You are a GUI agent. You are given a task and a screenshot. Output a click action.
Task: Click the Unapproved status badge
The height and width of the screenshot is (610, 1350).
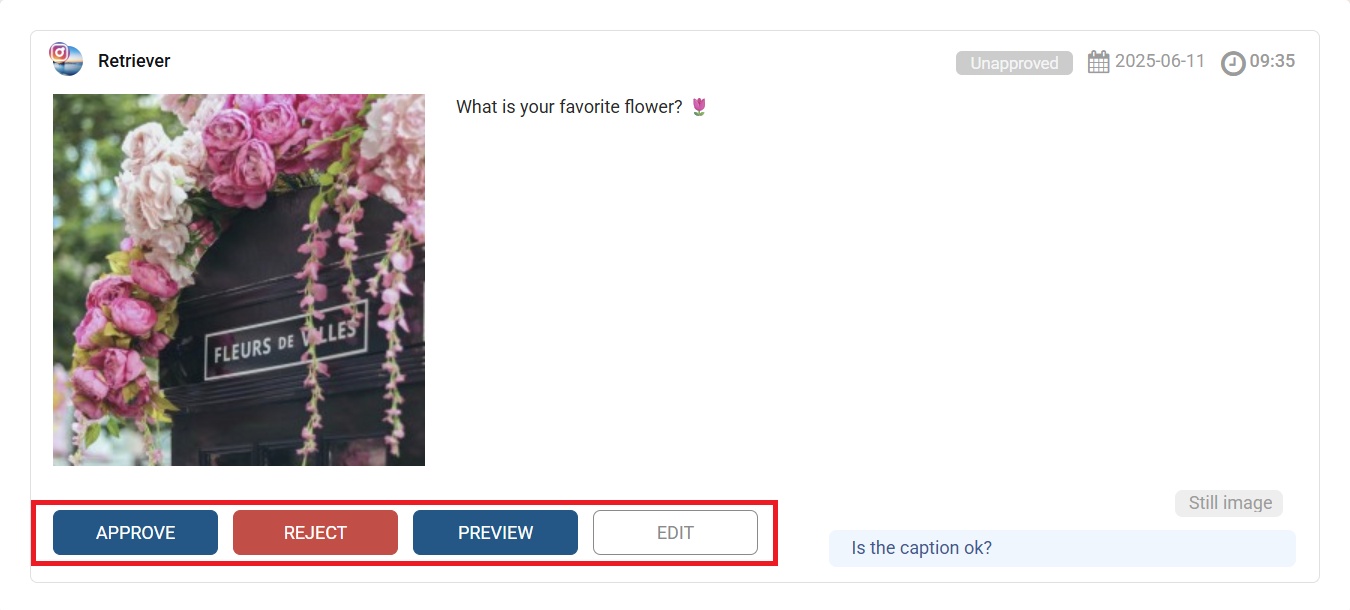[x=1014, y=63]
